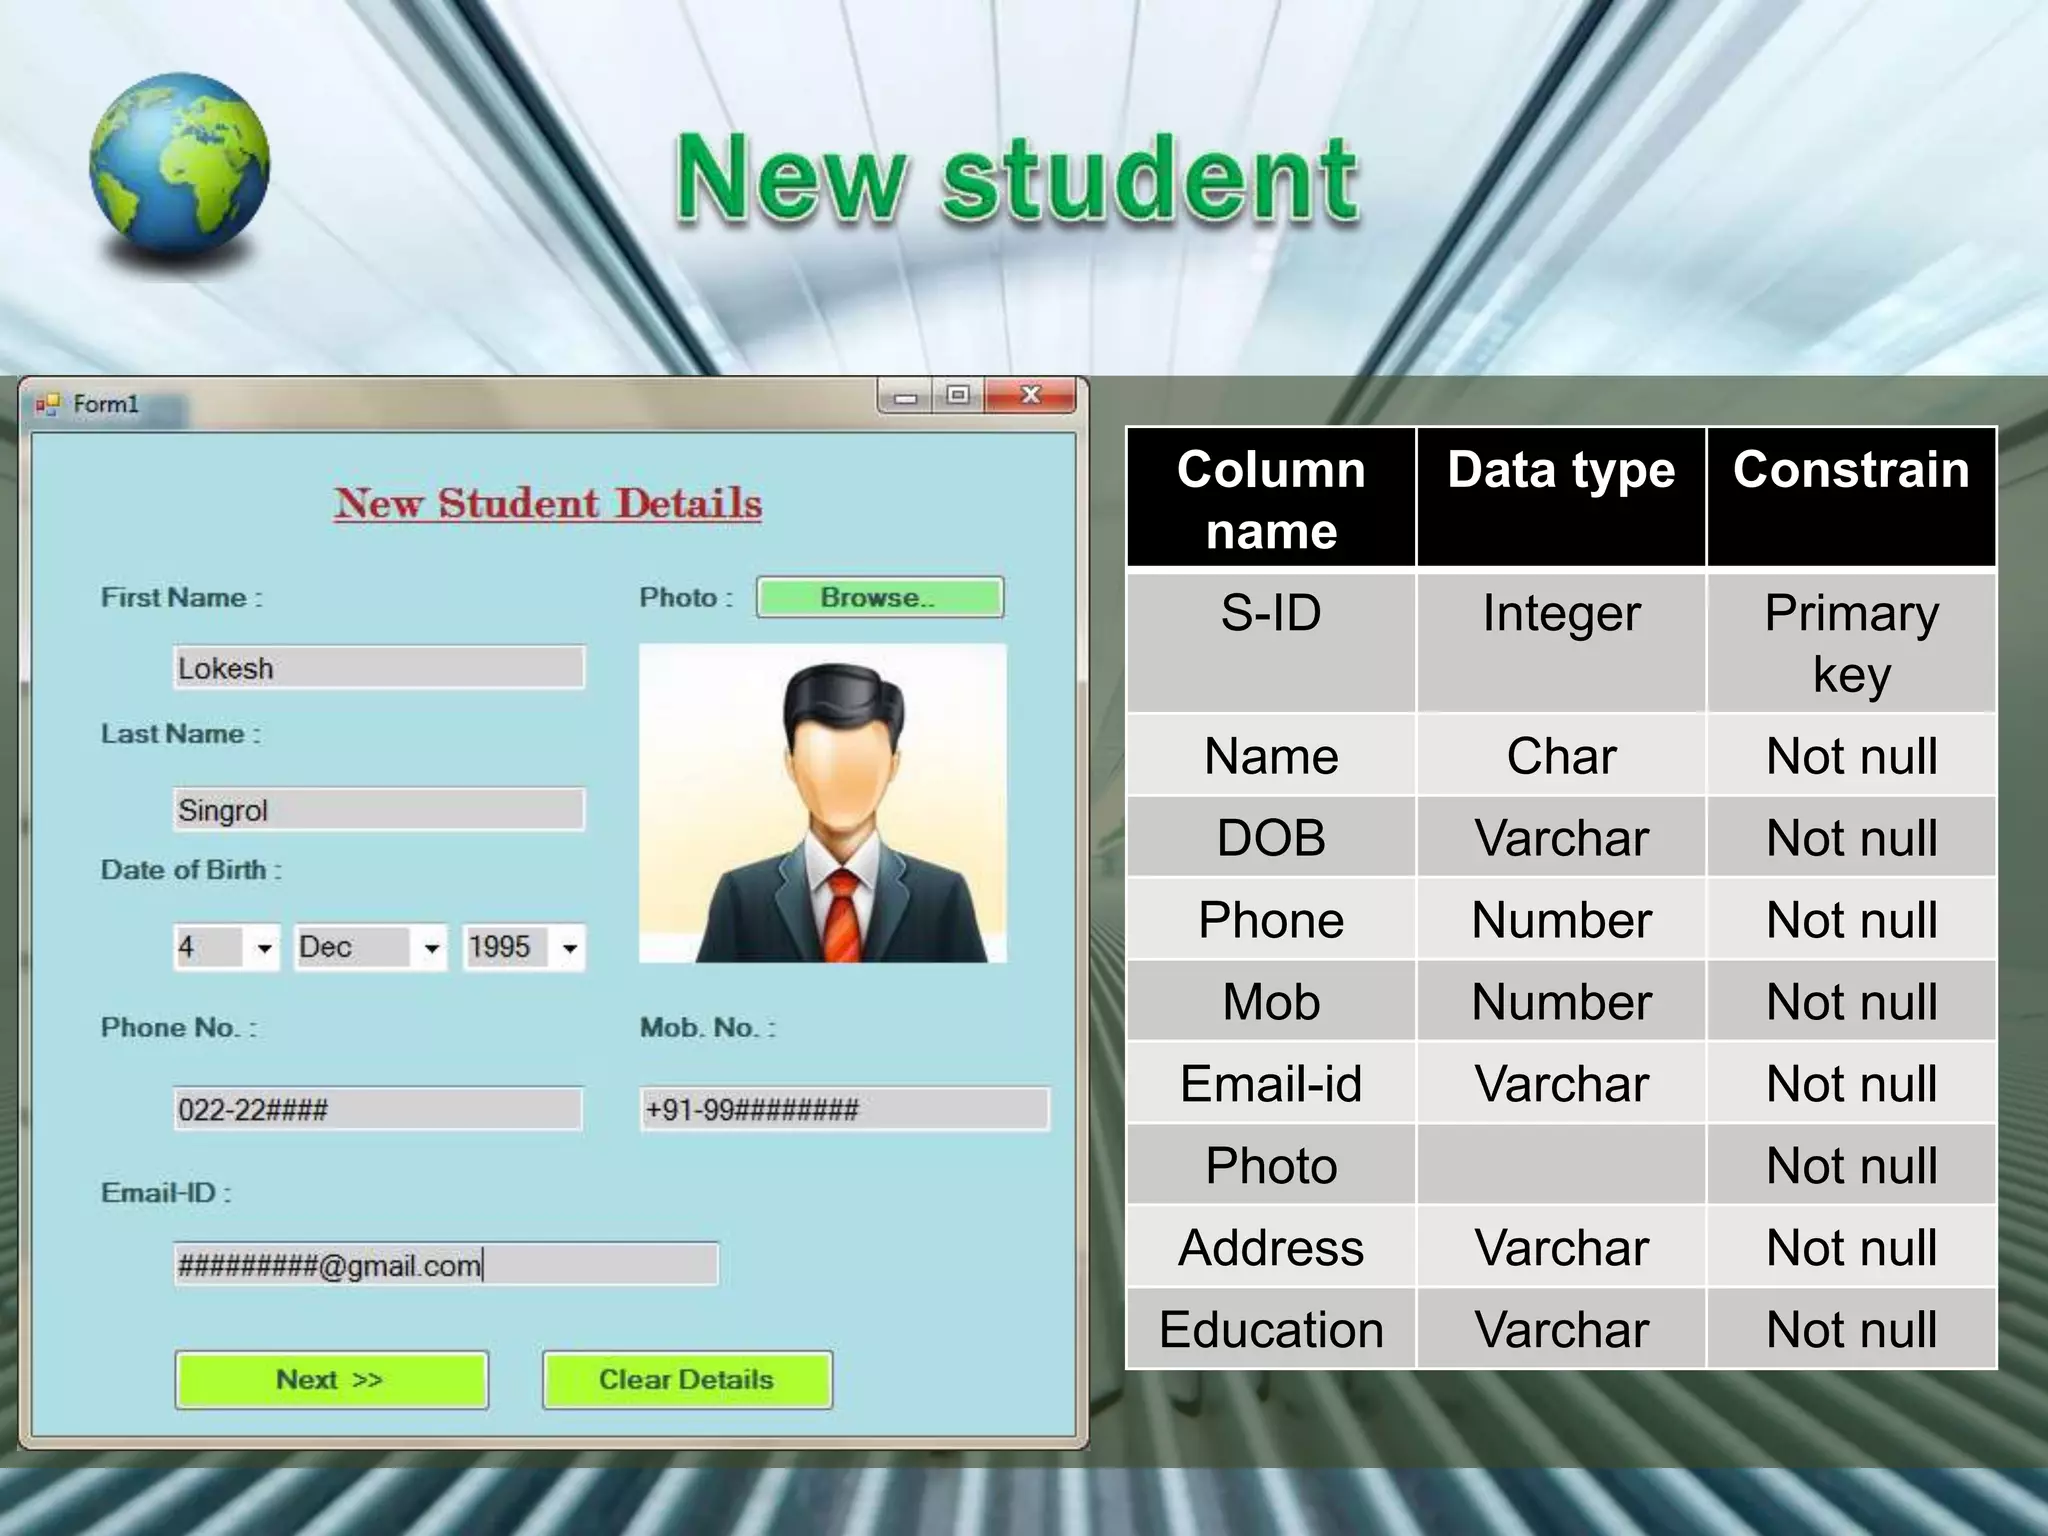
Task: Click the Phone No. input field
Action: point(378,1109)
